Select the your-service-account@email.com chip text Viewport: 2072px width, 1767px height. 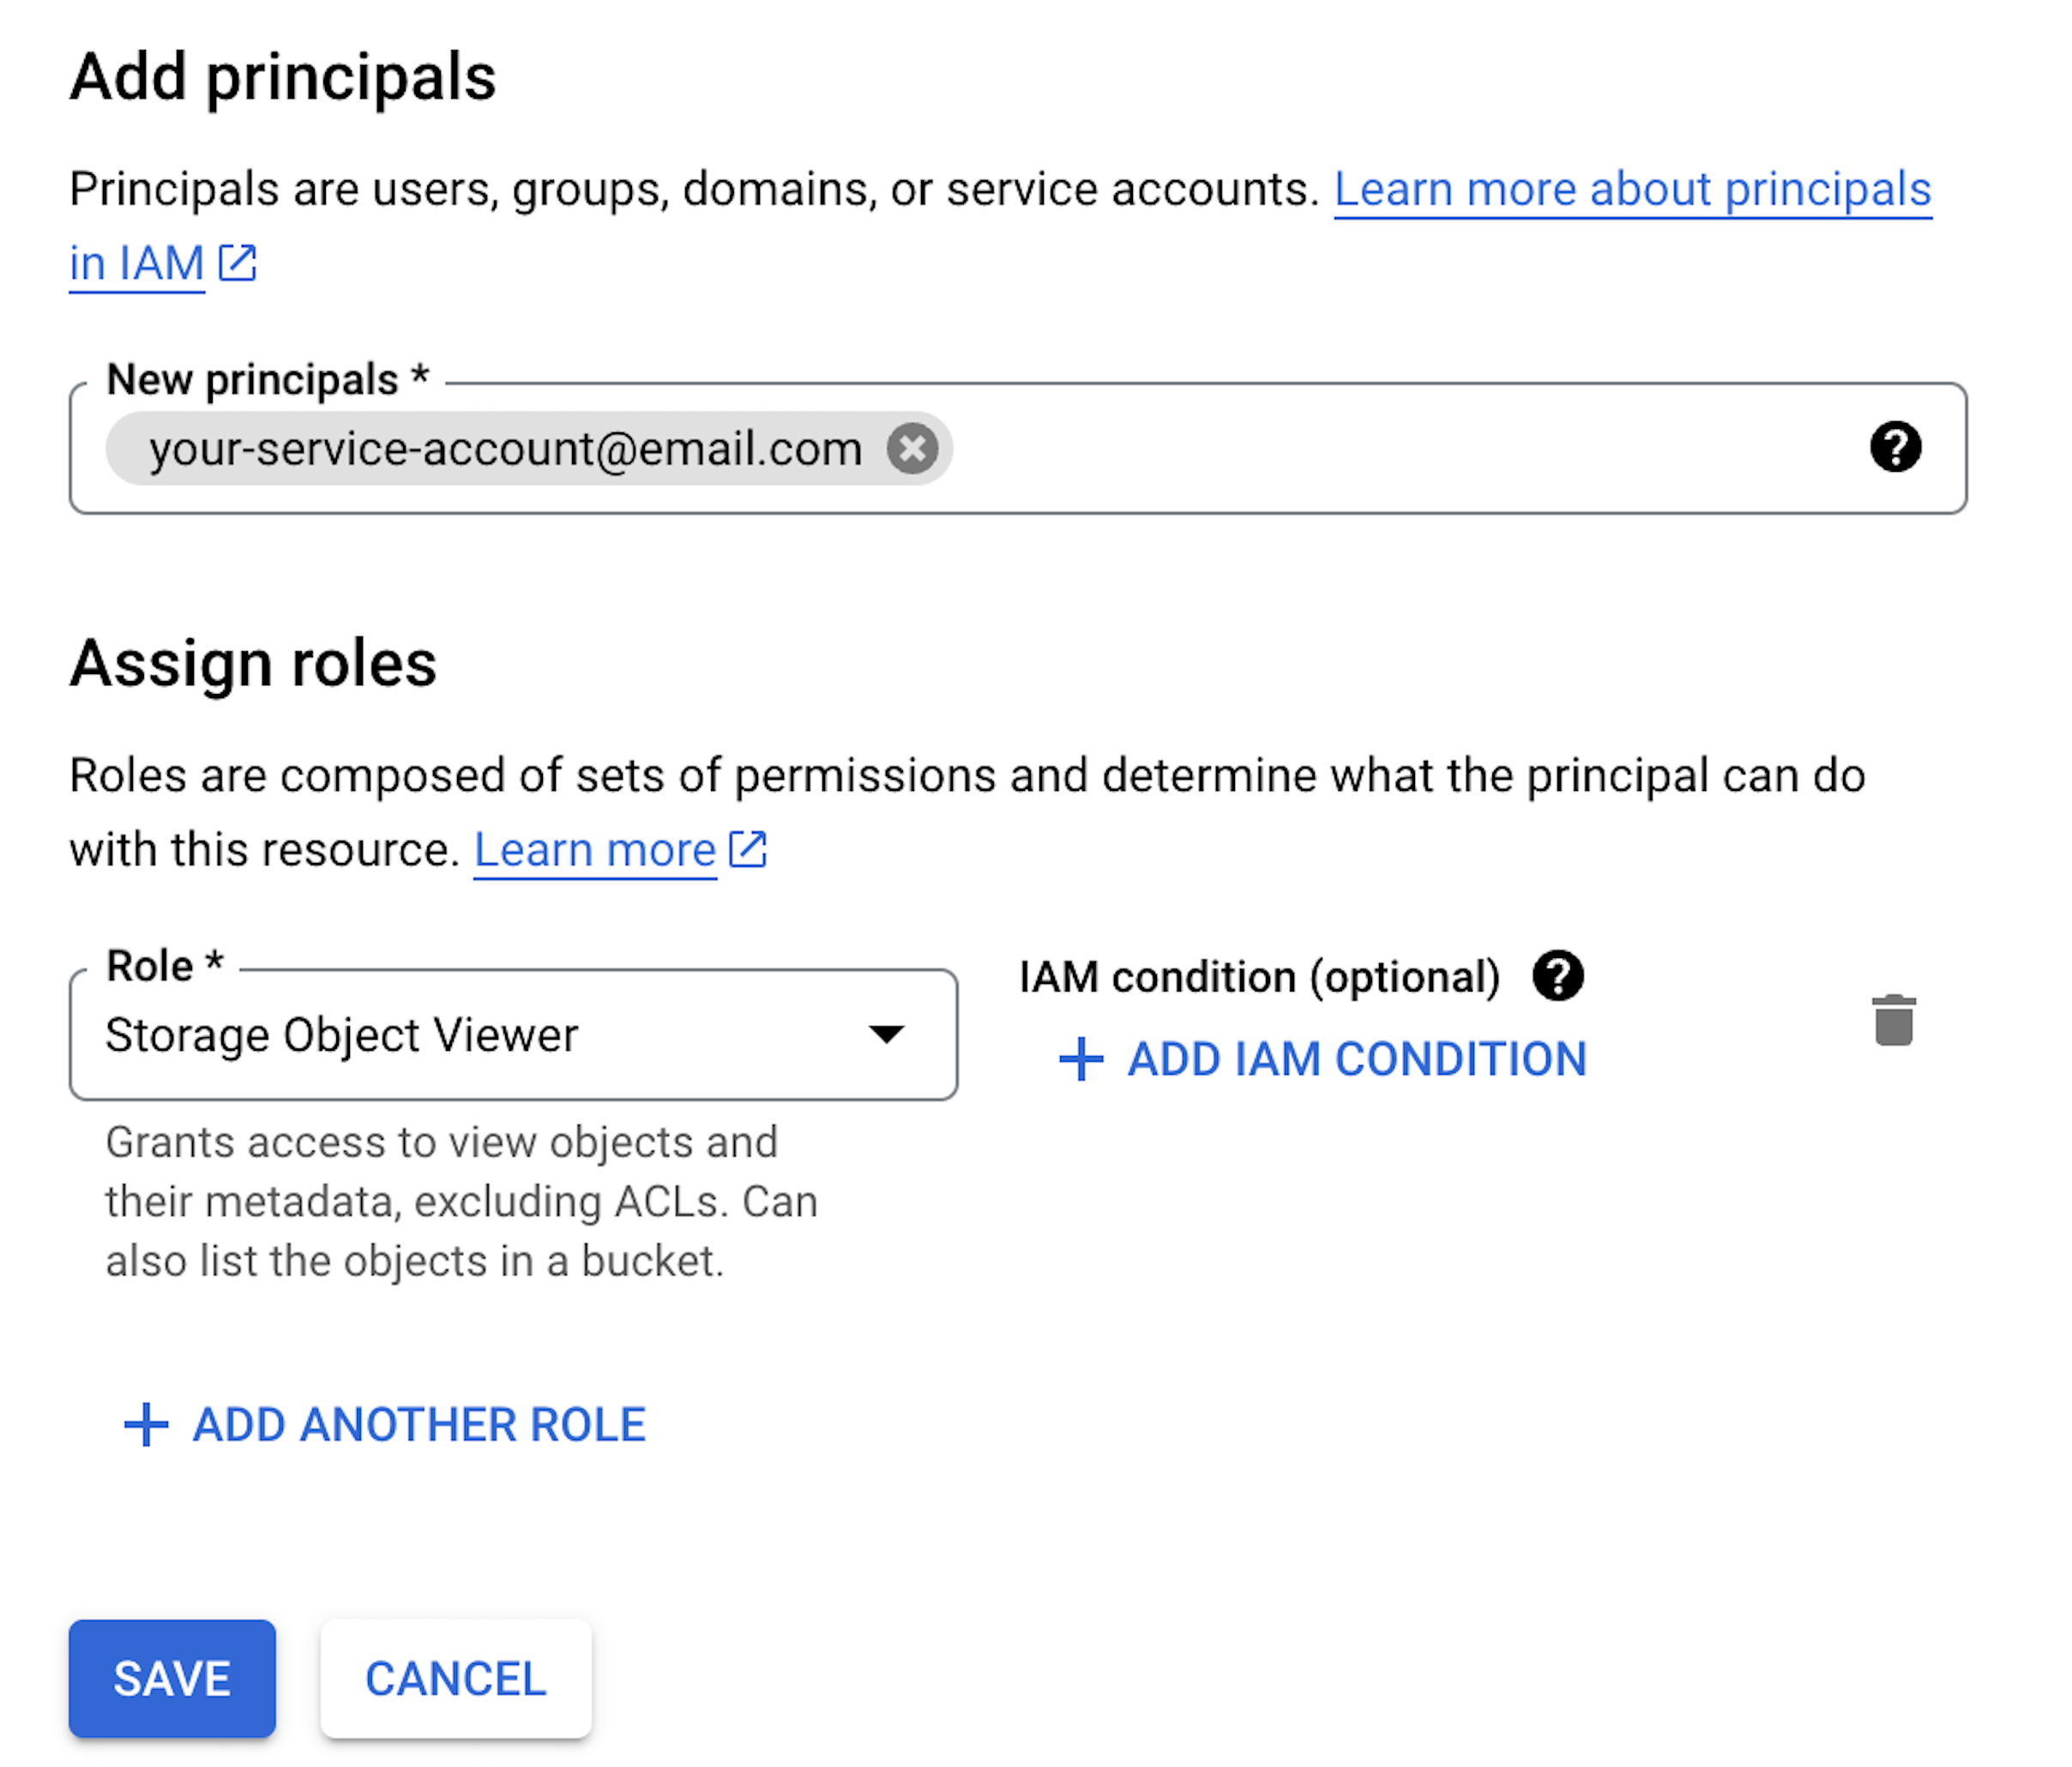(506, 449)
